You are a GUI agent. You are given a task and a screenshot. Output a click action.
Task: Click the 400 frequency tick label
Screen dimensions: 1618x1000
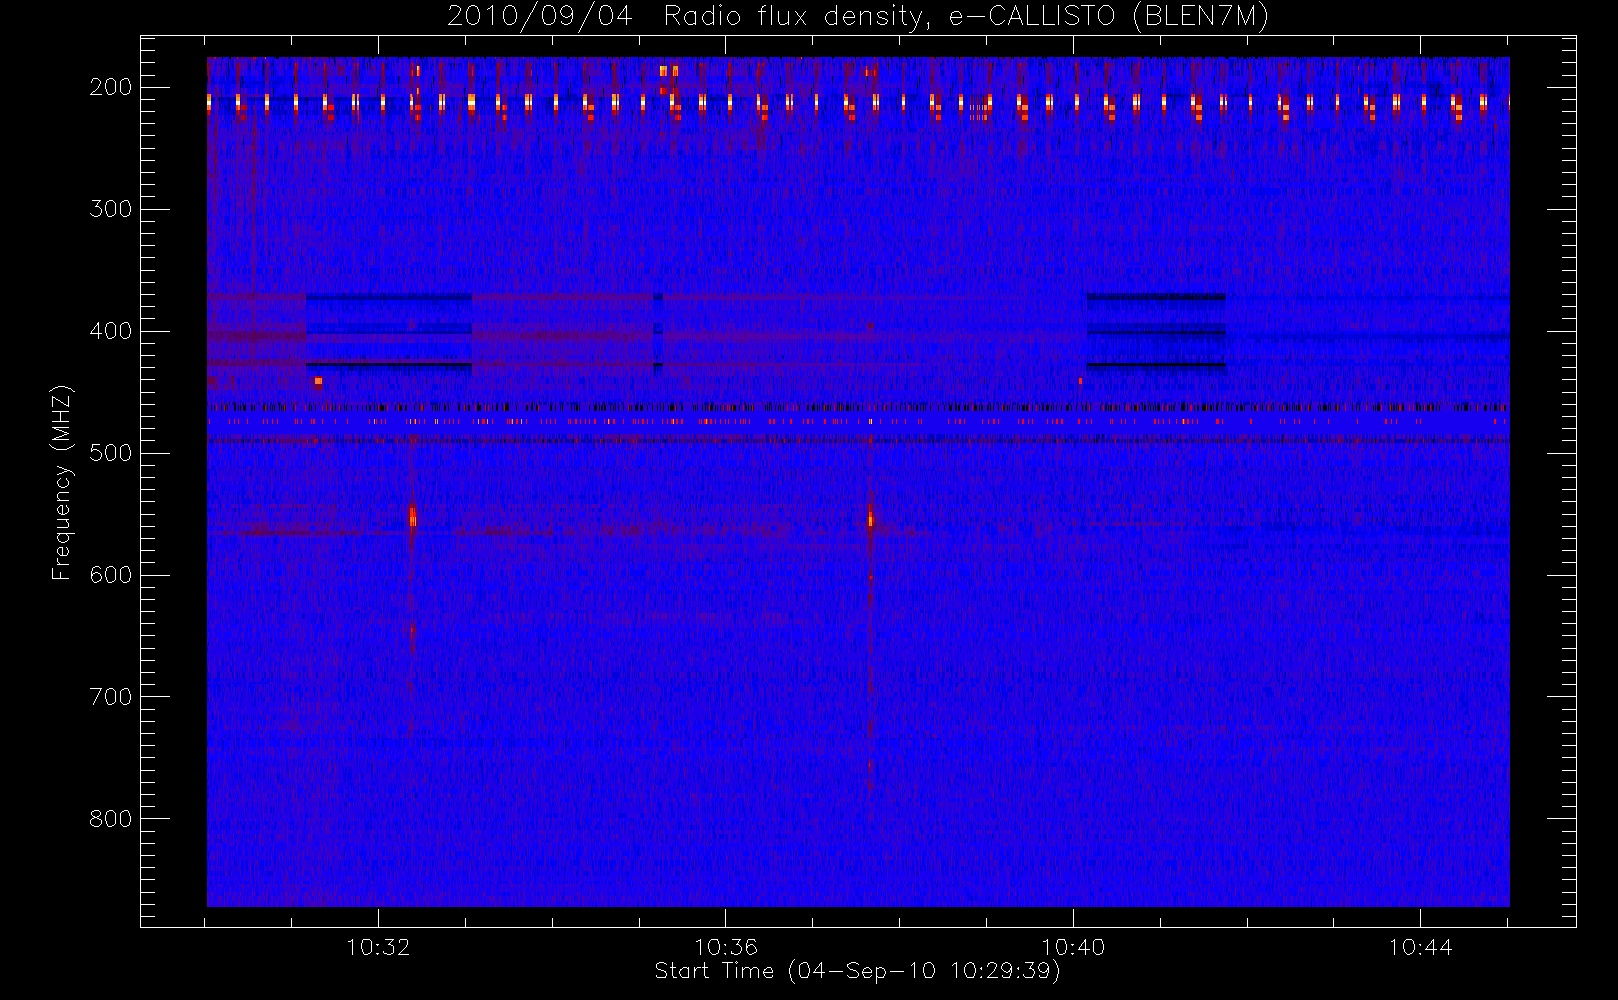click(111, 331)
